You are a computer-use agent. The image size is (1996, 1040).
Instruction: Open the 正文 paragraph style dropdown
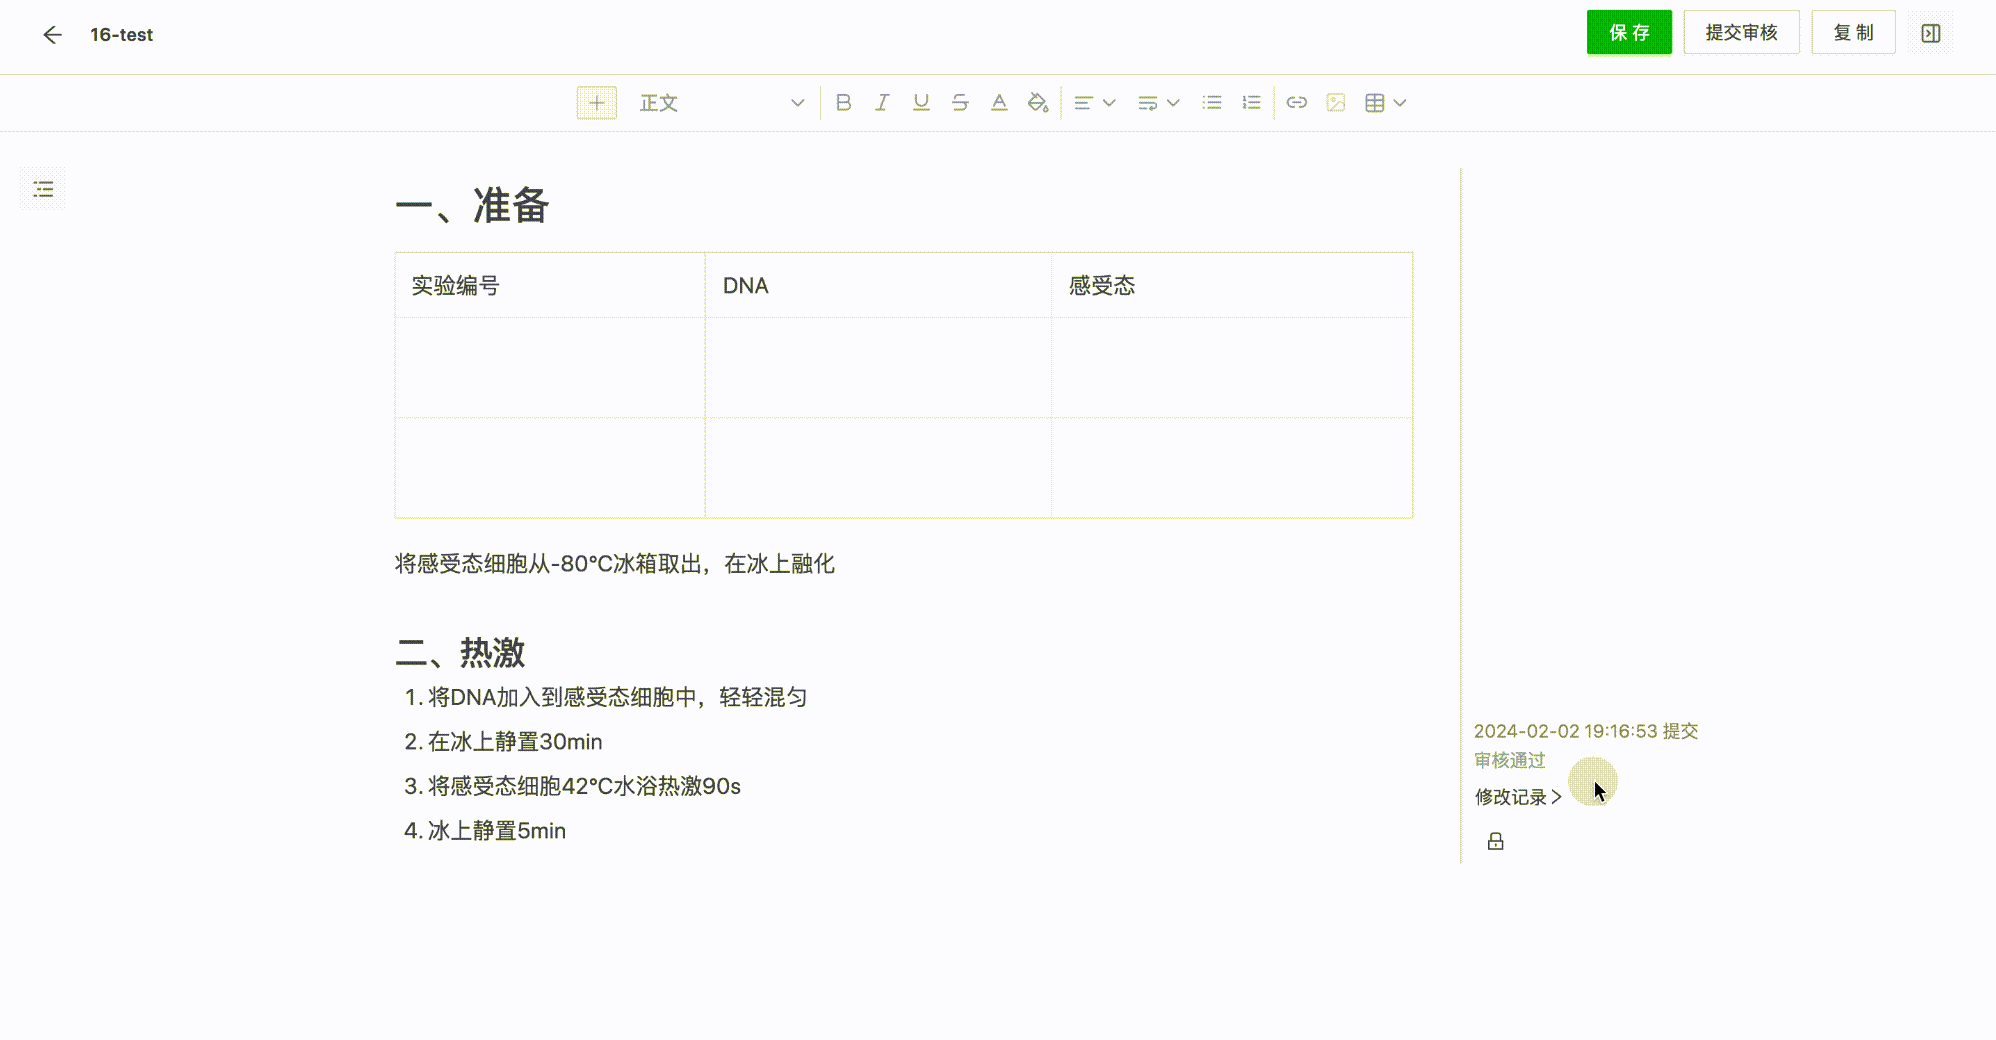[721, 103]
